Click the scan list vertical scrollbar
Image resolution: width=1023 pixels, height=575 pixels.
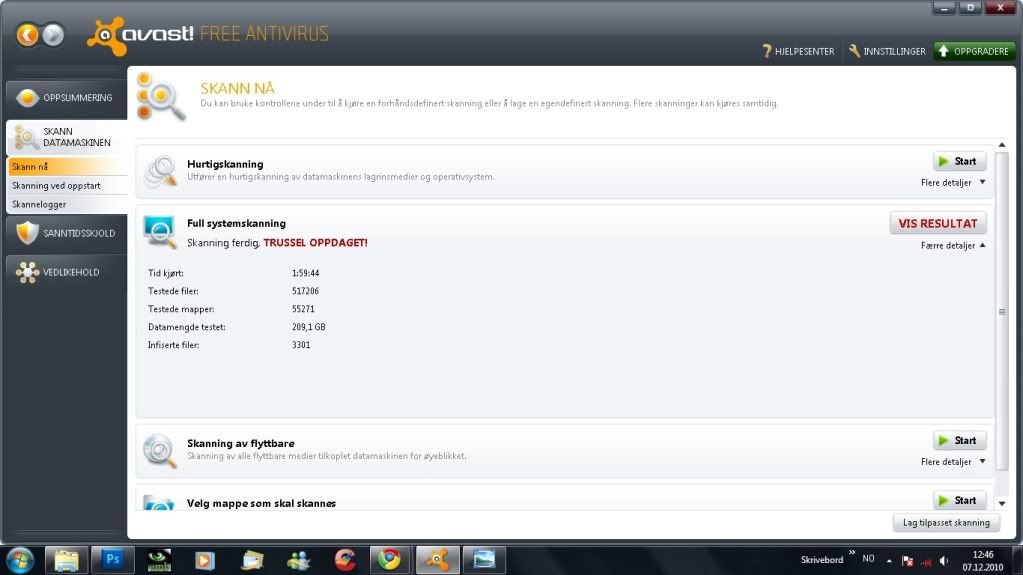click(1002, 312)
